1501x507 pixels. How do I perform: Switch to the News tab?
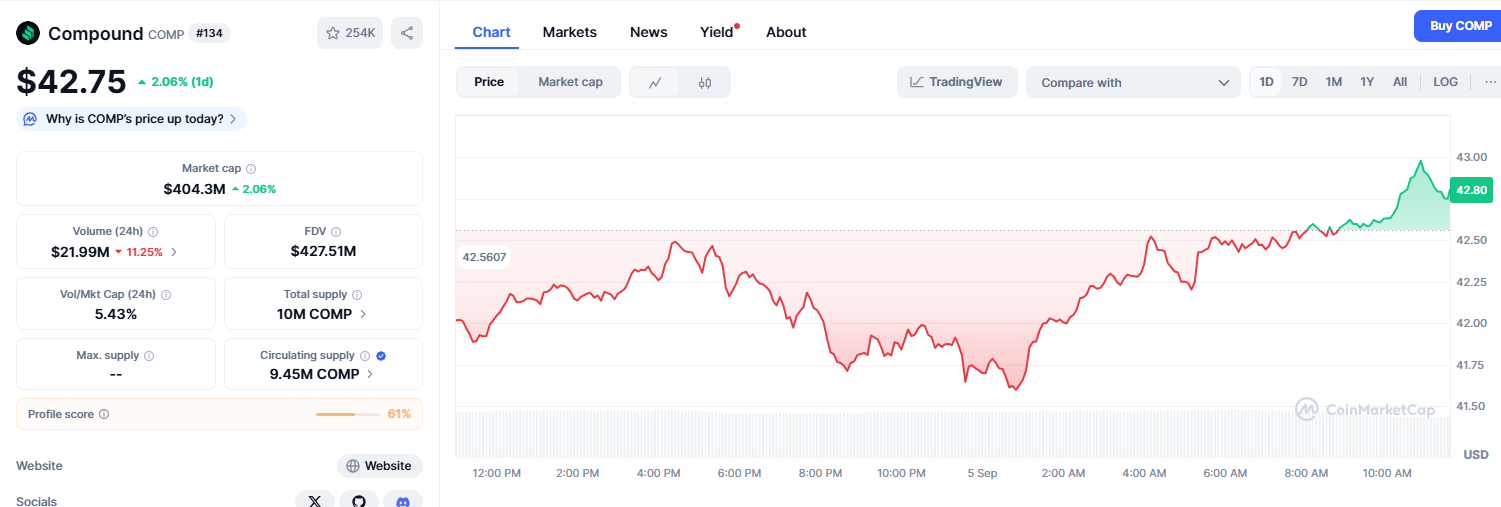(648, 32)
